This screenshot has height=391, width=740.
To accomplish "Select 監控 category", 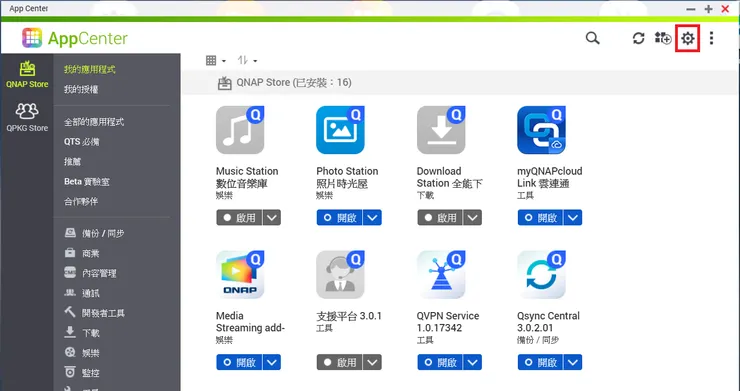I will coord(82,372).
